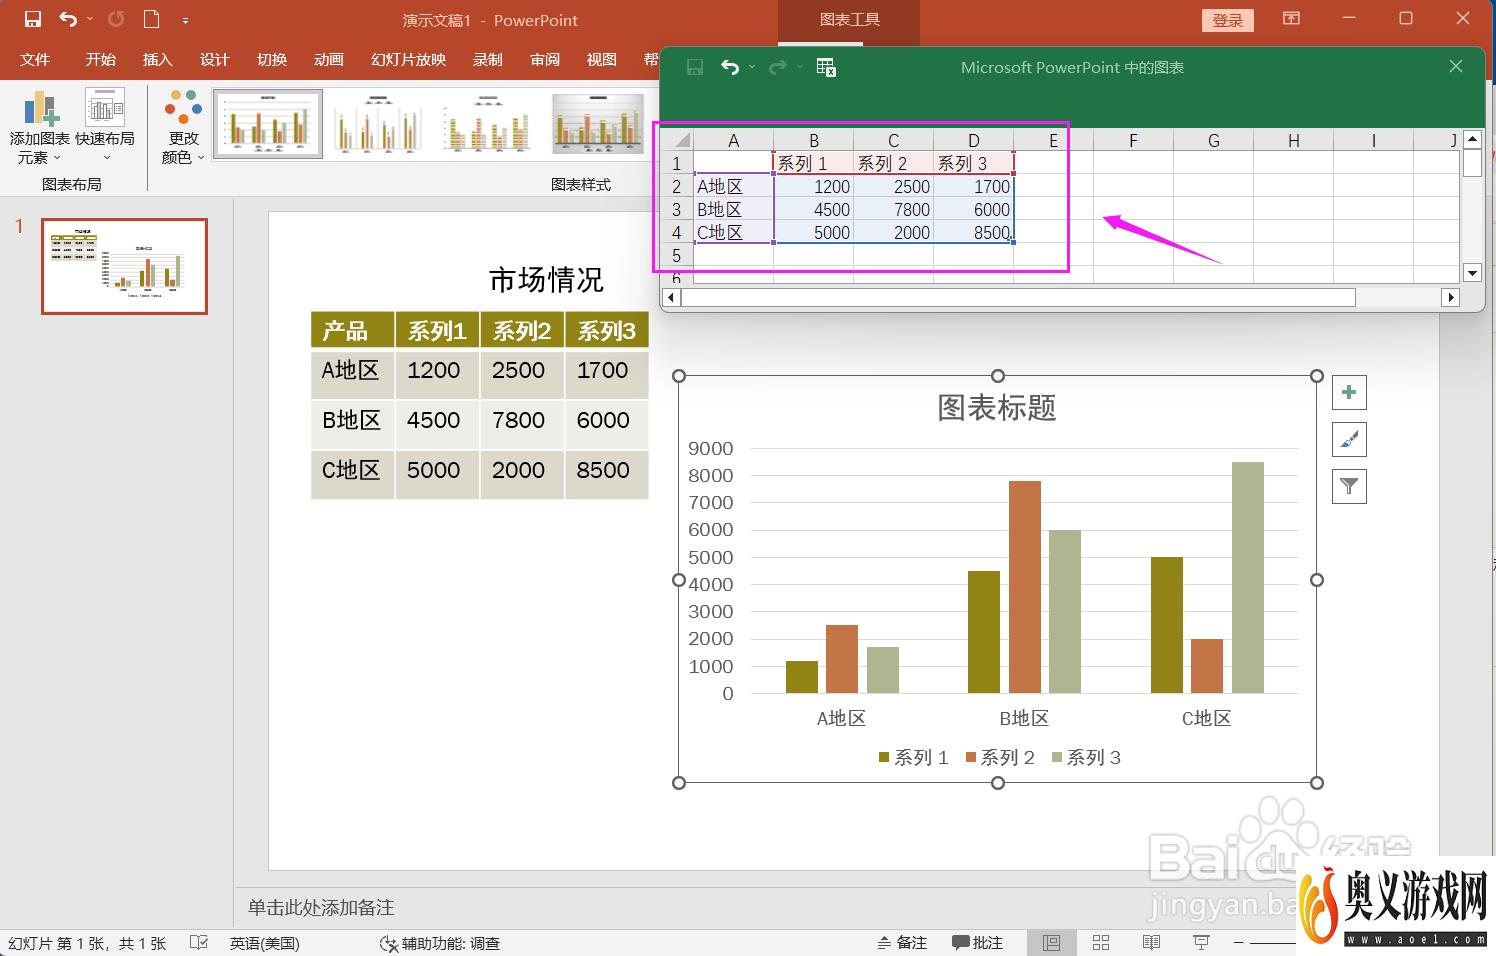
Task: Click the Redo/Repeat icon in PowerPoint toolbar
Action: (x=116, y=19)
